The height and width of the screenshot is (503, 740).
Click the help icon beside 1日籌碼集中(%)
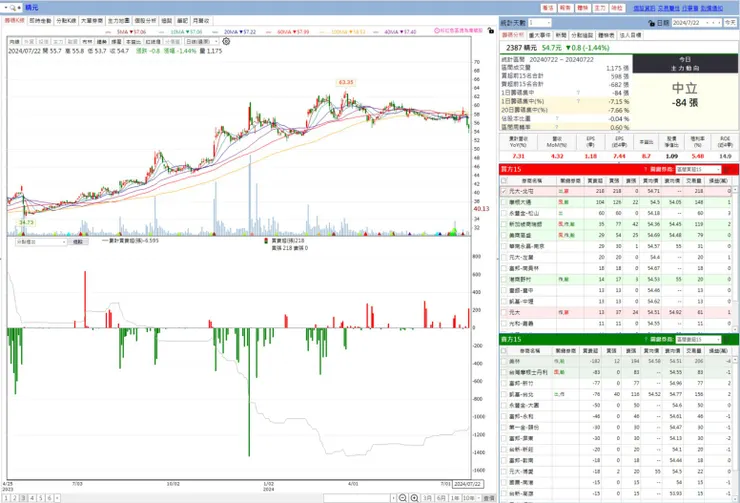click(578, 101)
